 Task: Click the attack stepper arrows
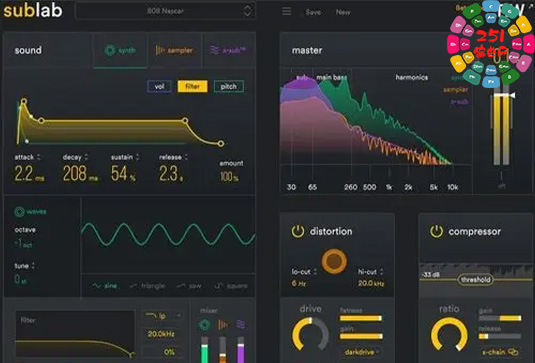tap(39, 157)
